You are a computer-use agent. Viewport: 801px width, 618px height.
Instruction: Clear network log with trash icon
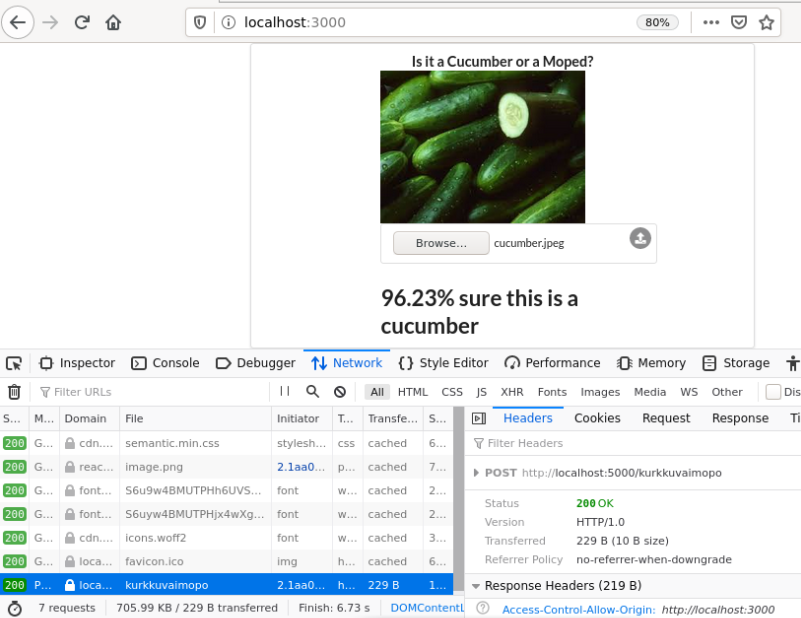pyautogui.click(x=14, y=392)
